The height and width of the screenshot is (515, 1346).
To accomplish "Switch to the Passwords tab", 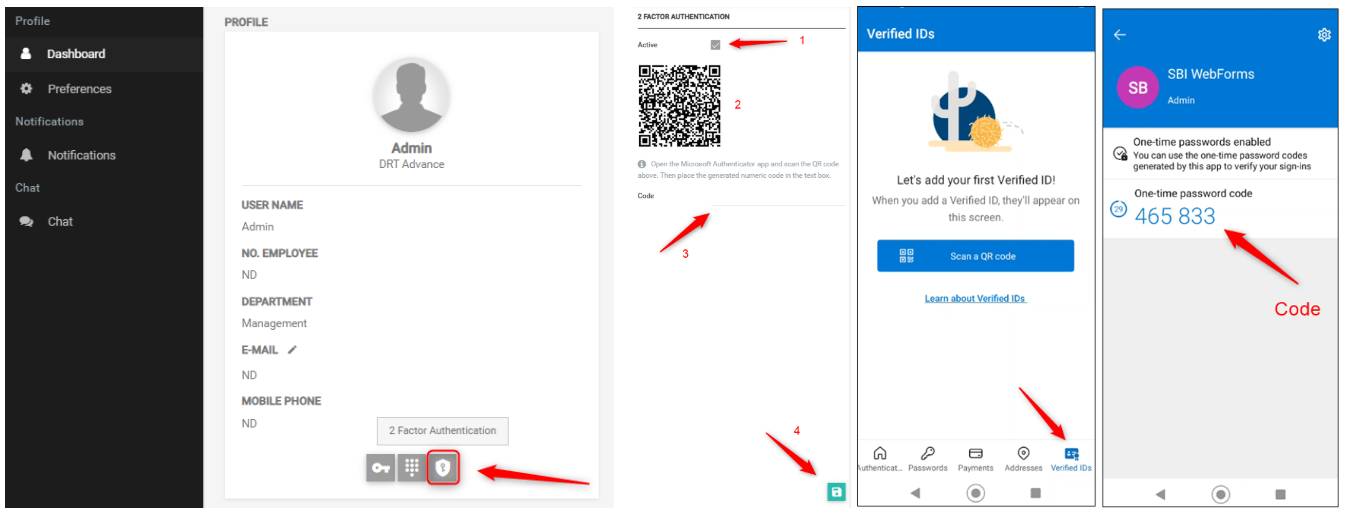I will pyautogui.click(x=927, y=459).
